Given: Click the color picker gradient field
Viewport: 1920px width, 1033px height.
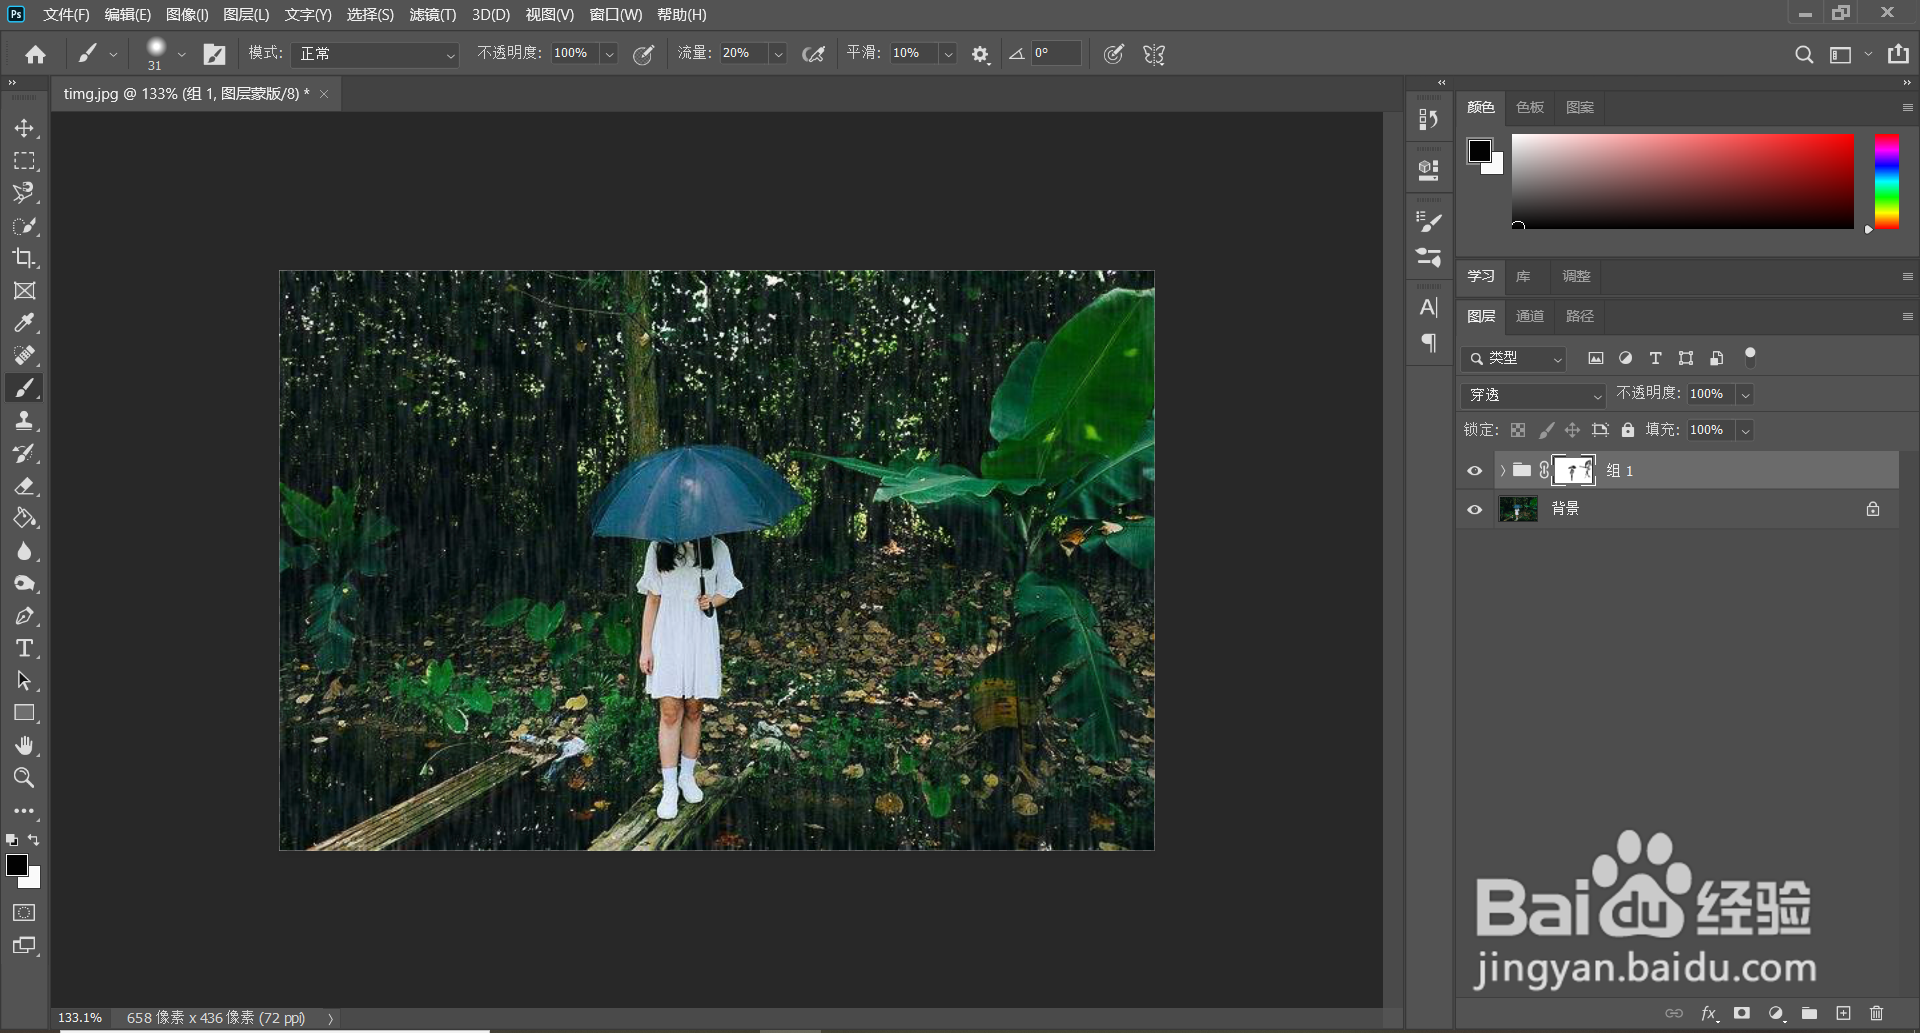Looking at the screenshot, I should click(x=1682, y=181).
